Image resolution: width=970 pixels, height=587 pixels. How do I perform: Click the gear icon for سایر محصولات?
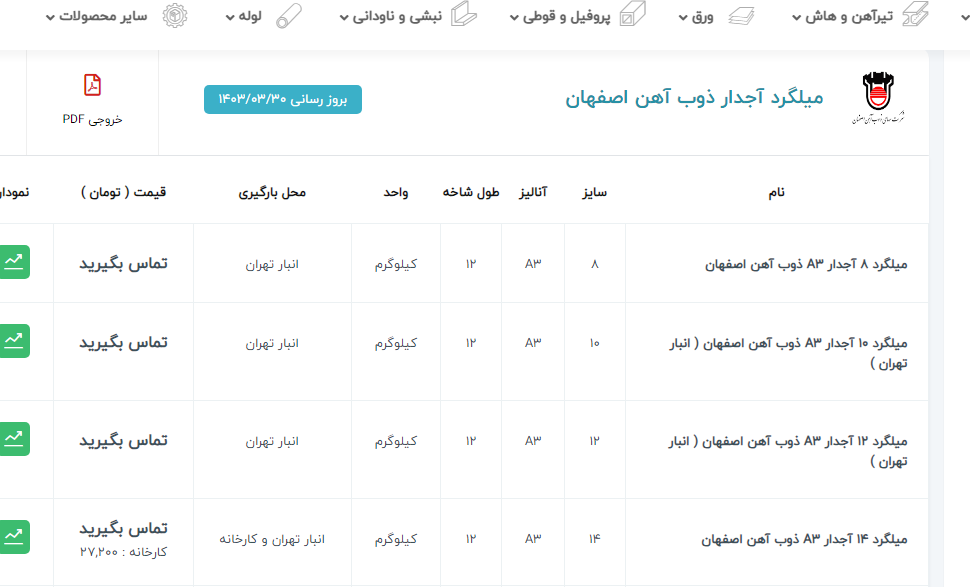click(175, 16)
